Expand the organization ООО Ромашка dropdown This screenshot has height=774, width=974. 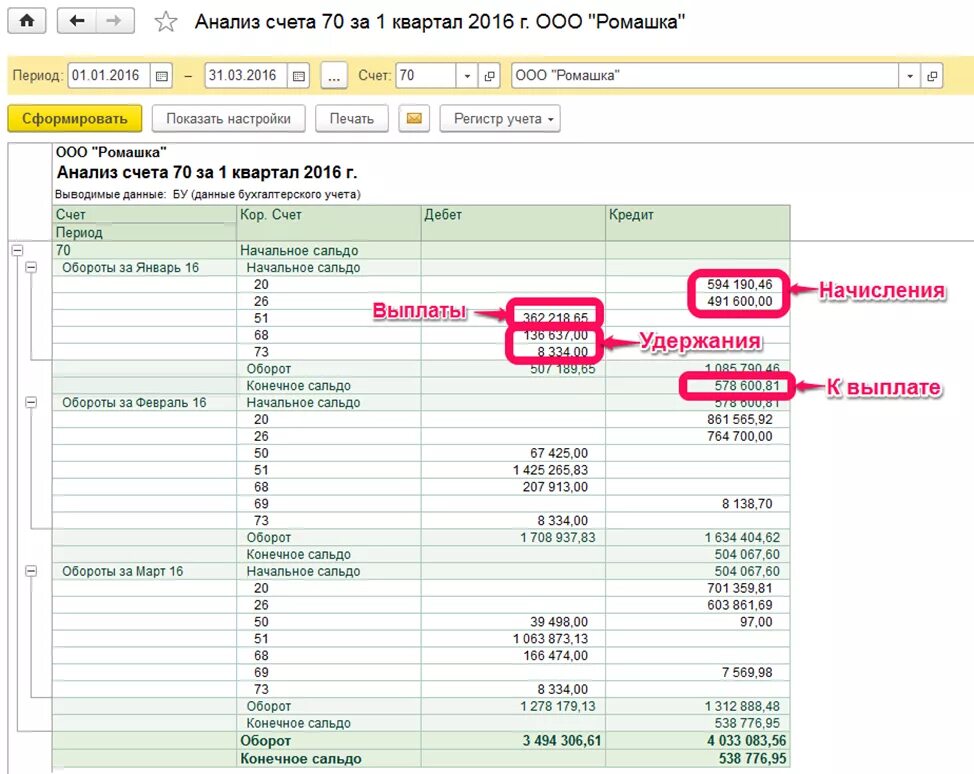(909, 76)
